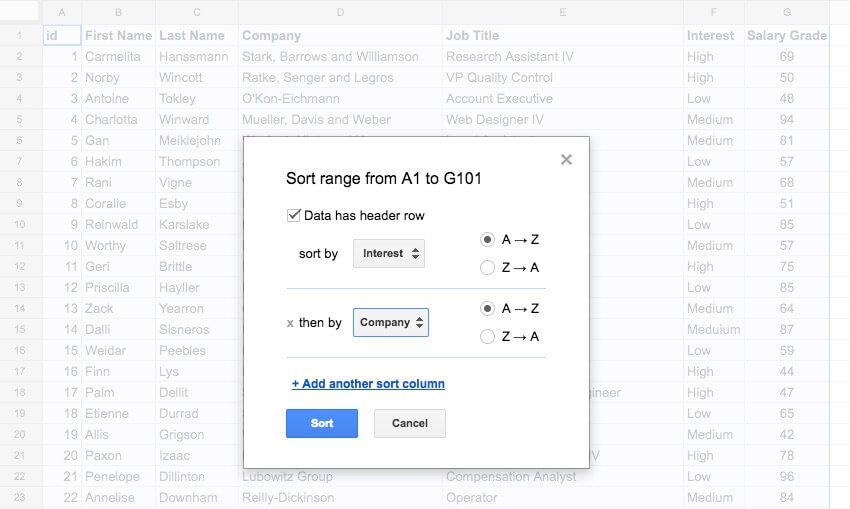This screenshot has height=509, width=850.
Task: Click the misspelled 'Meduium' cell
Action: pyautogui.click(x=713, y=330)
